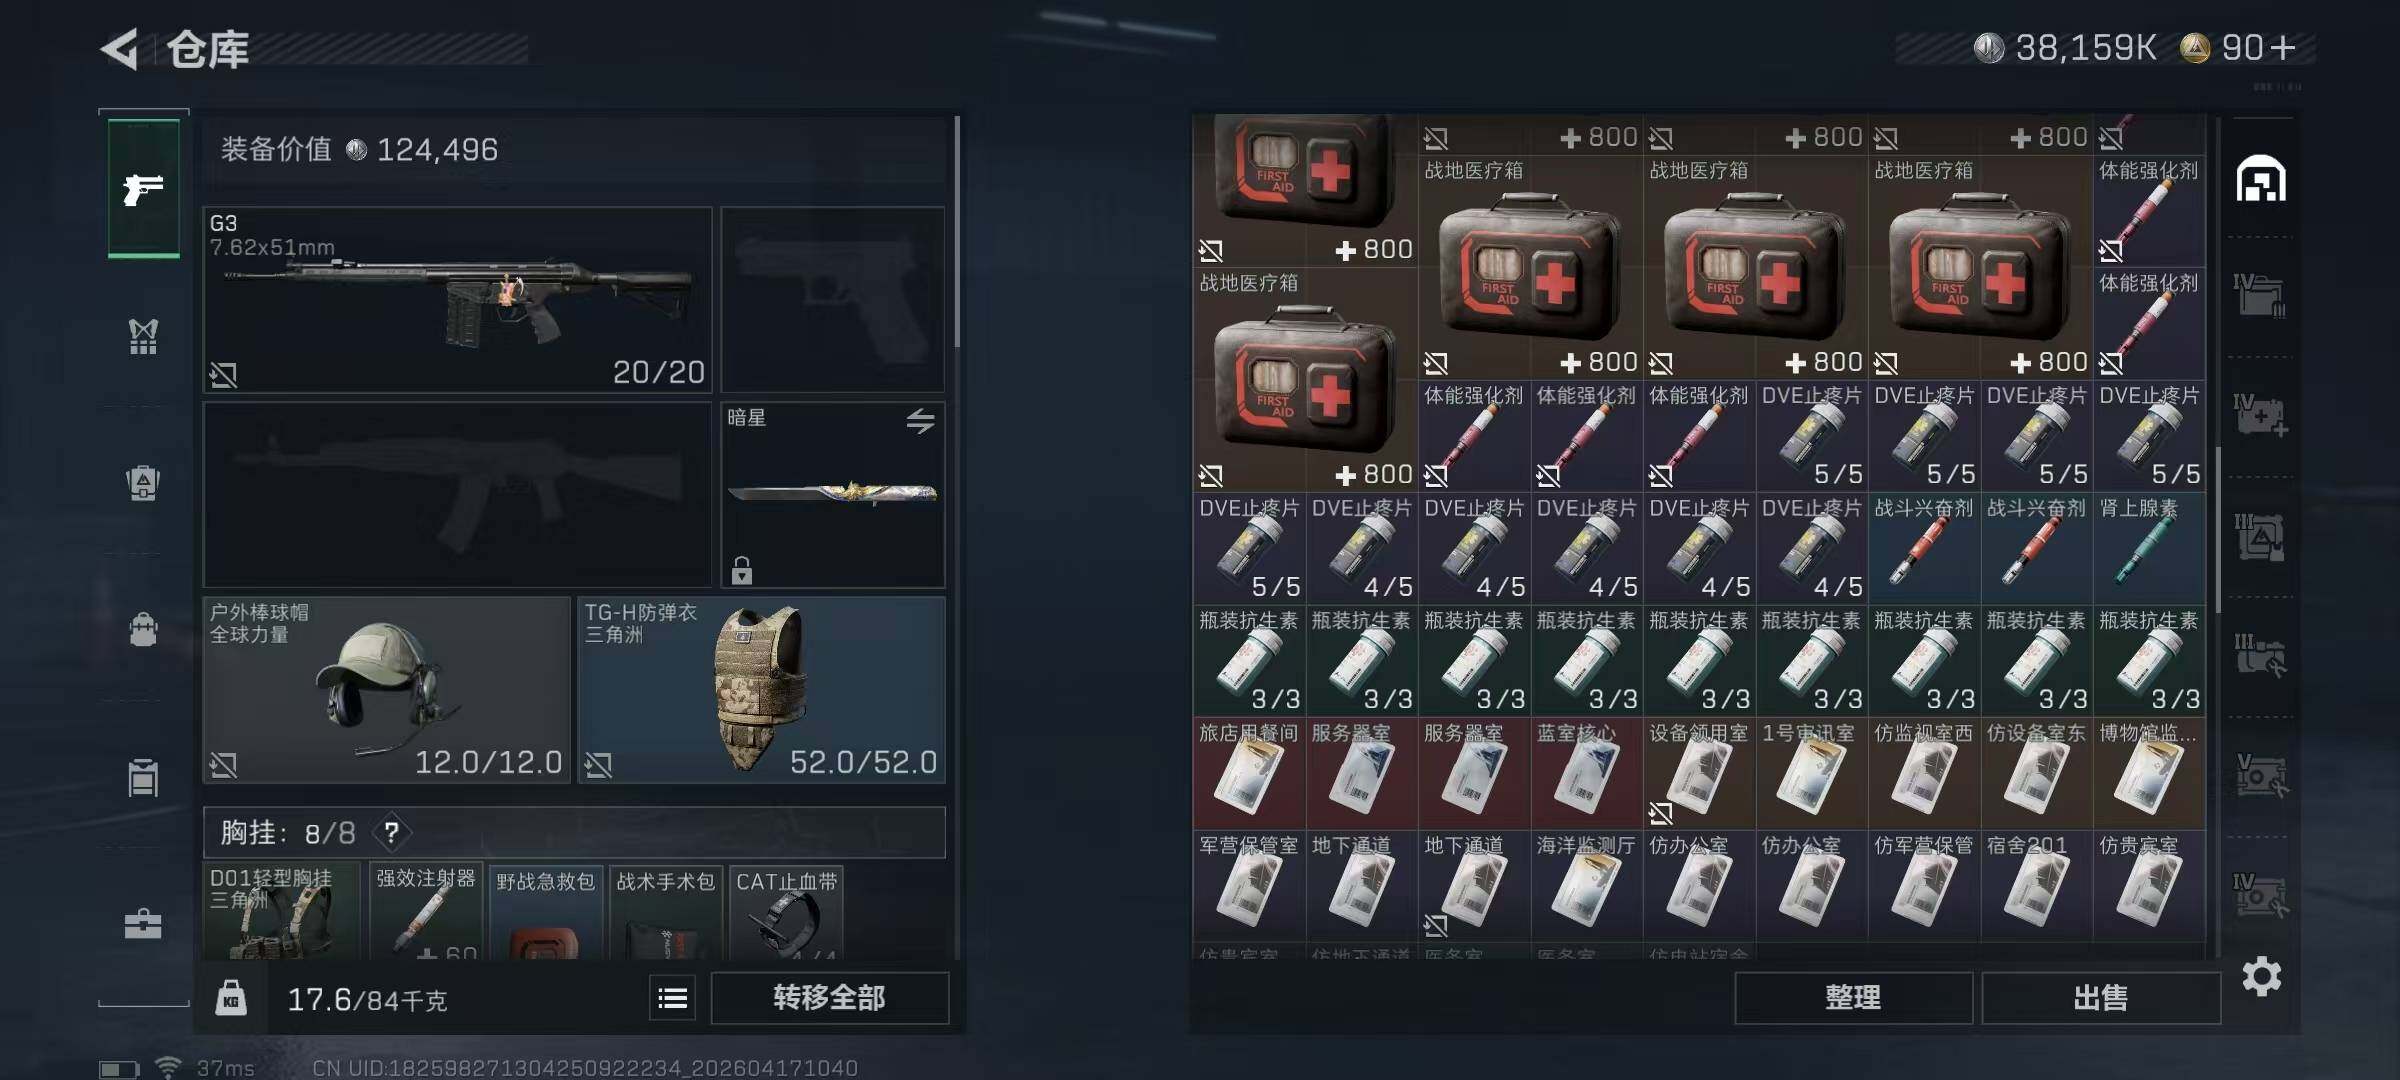
Task: Click the back arrow beside 仓库
Action: click(120, 49)
